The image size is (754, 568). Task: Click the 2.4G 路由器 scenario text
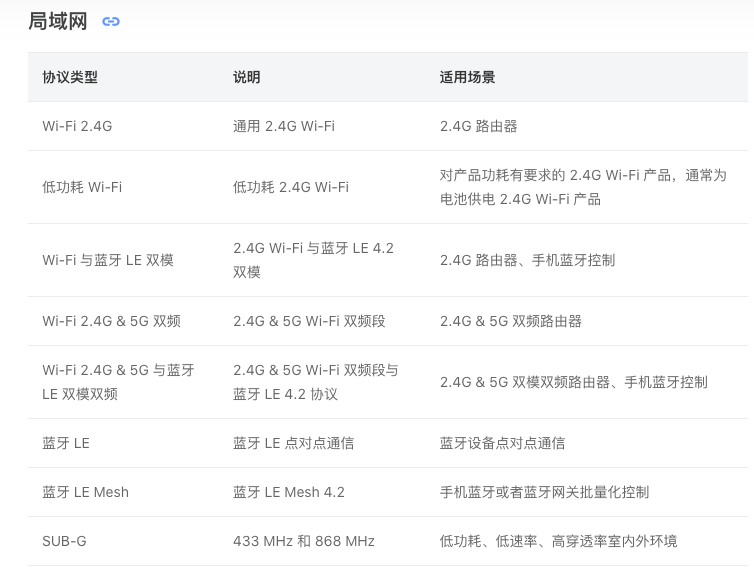[x=478, y=126]
